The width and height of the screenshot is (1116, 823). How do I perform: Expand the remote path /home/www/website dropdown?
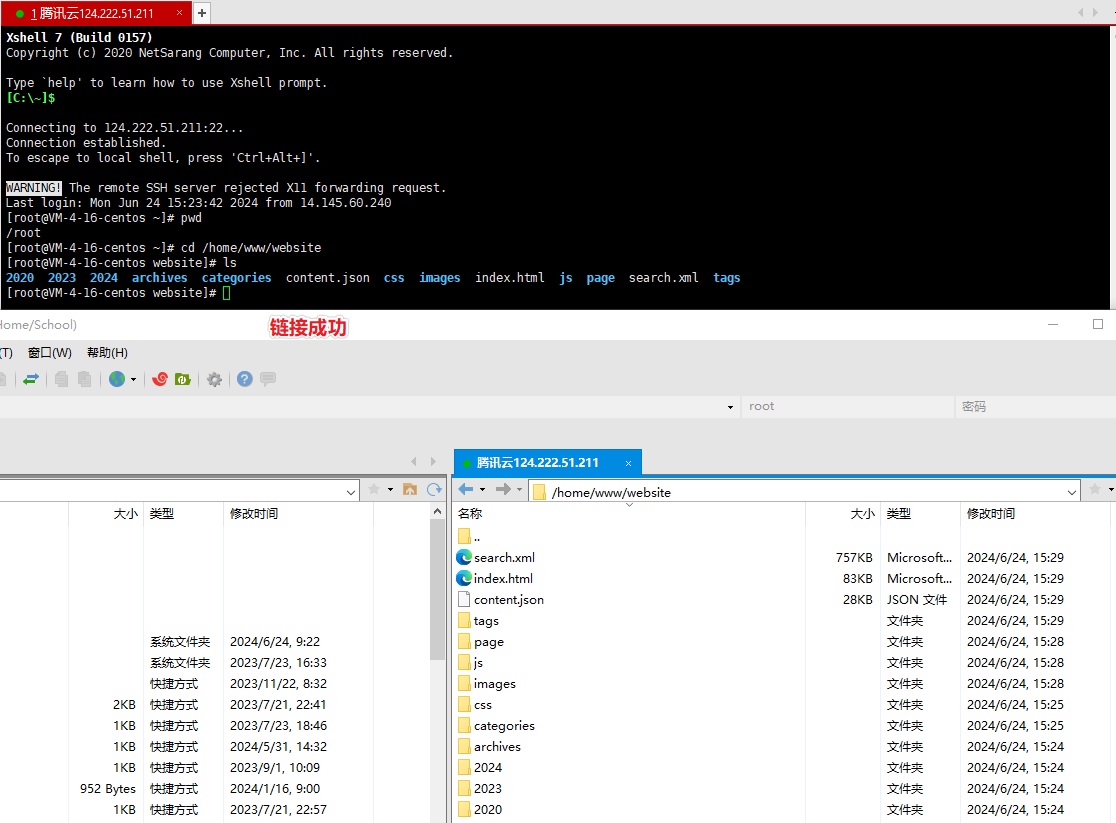1072,492
